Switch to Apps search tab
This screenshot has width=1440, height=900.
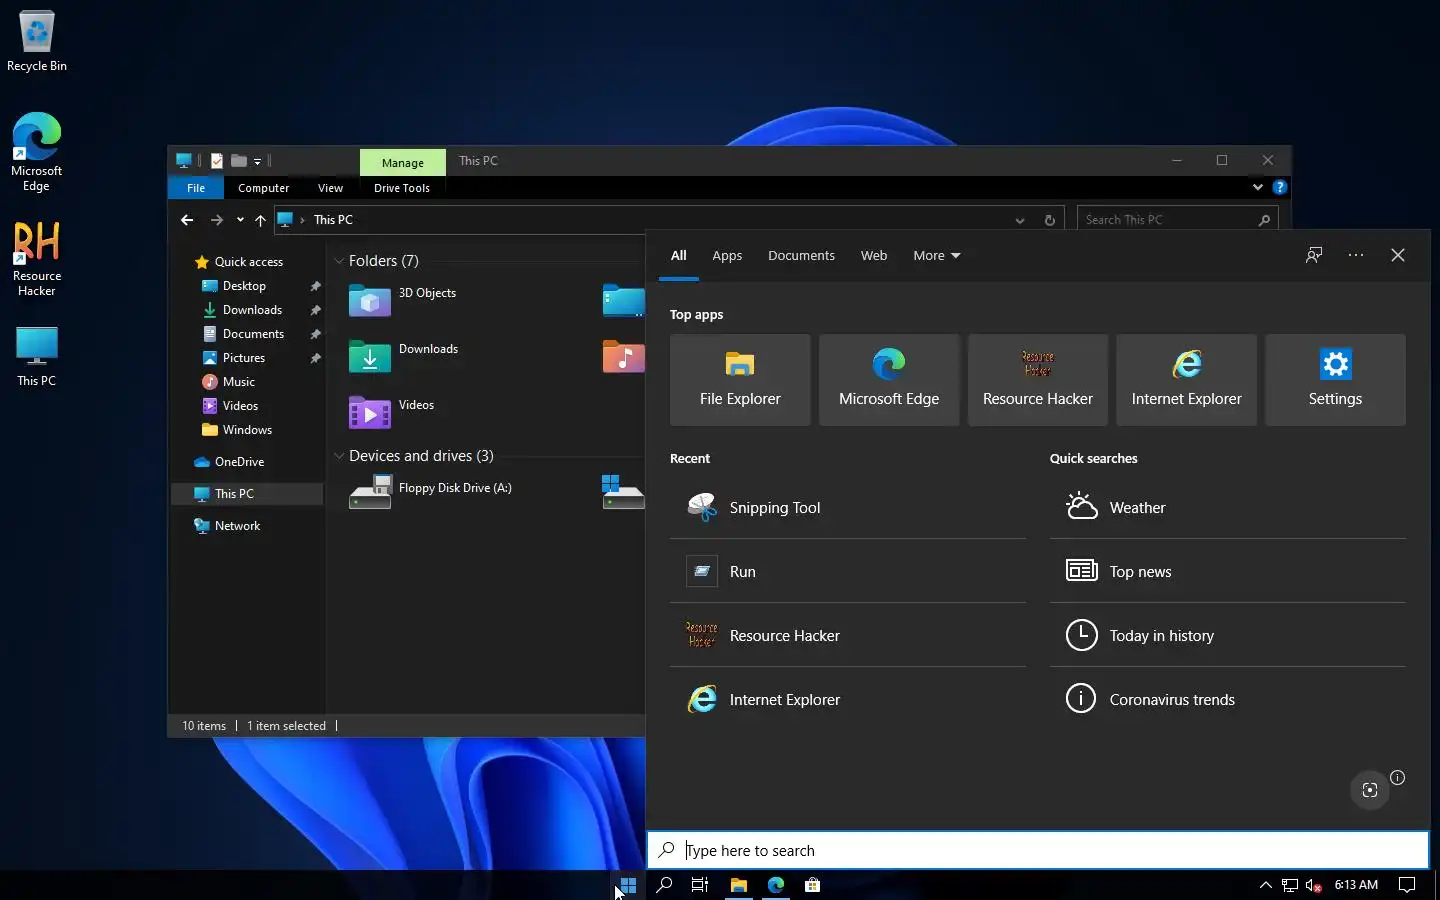727,255
